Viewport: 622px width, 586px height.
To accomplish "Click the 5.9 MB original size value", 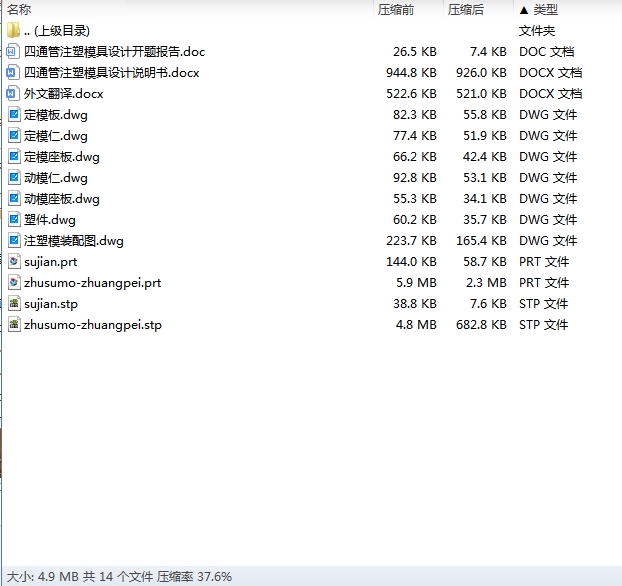I will point(416,283).
